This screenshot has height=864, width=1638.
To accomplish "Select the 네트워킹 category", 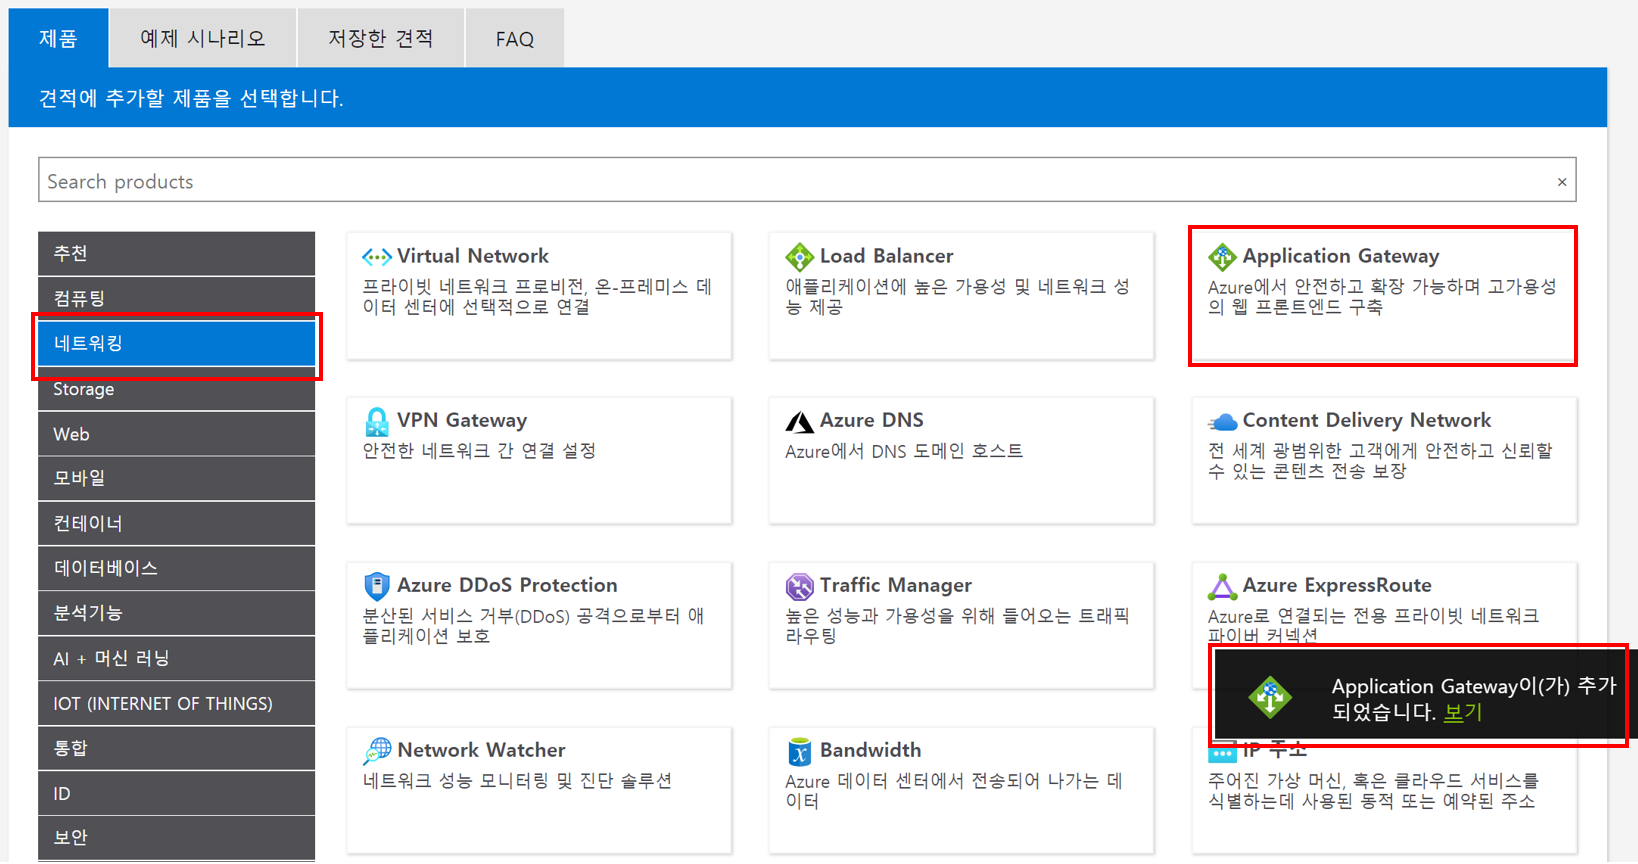I will click(x=176, y=344).
